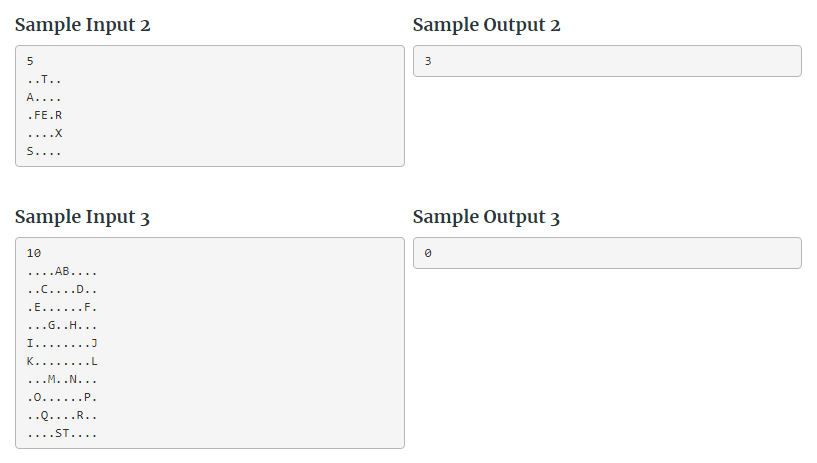Click the "A...." row in Sample Input 2
Viewport: 817px width, 463px height.
[44, 97]
